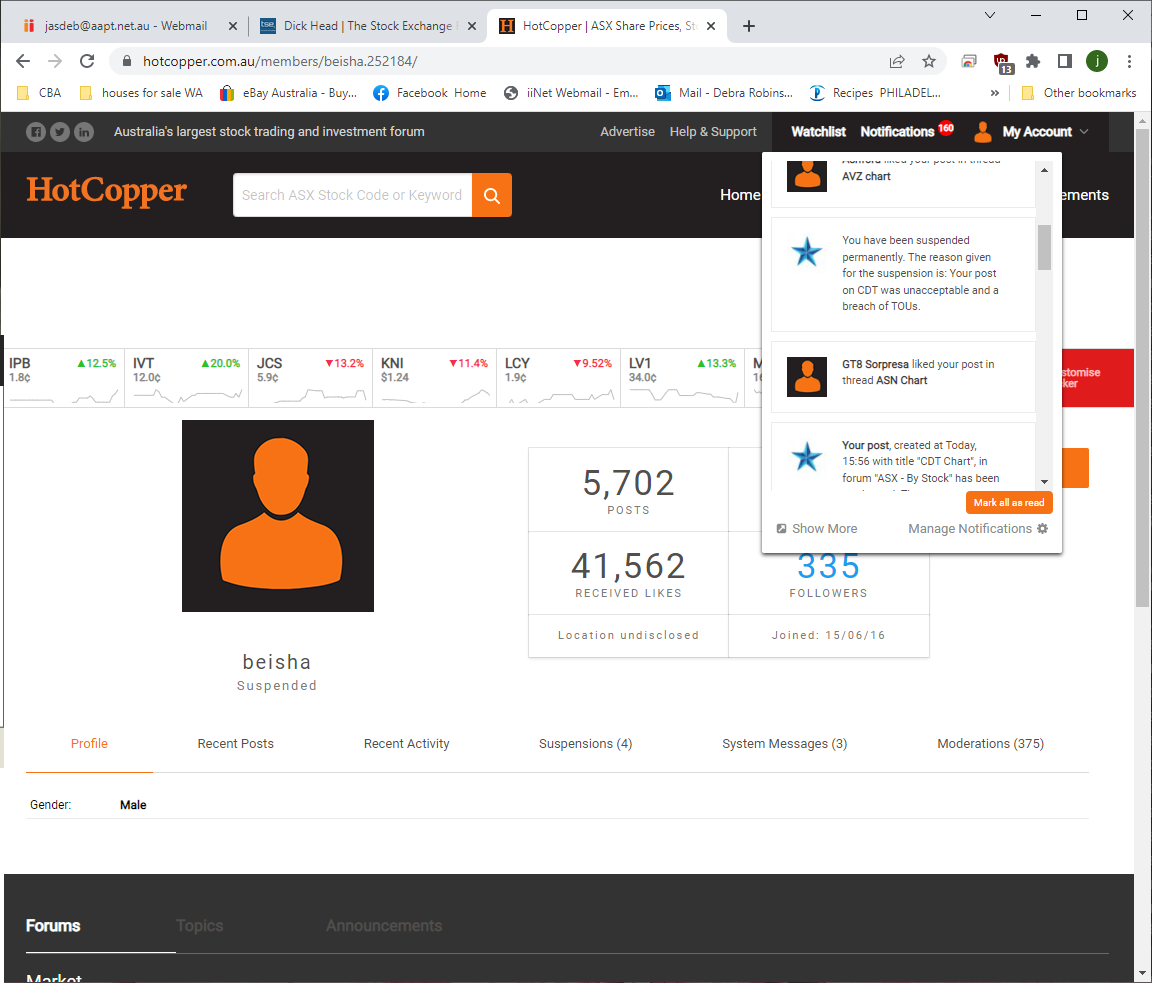Open HotCopper LinkedIn social icon
Viewport: 1152px width, 983px height.
[x=84, y=132]
